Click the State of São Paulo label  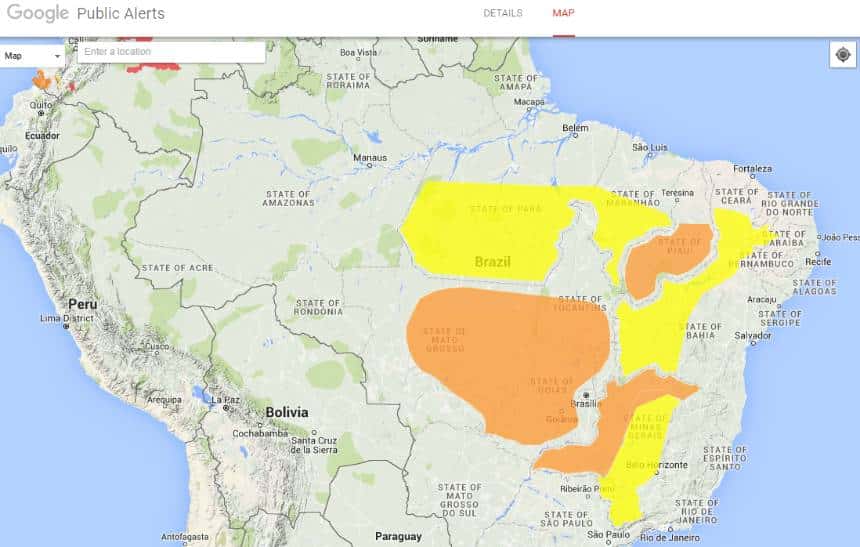click(566, 519)
